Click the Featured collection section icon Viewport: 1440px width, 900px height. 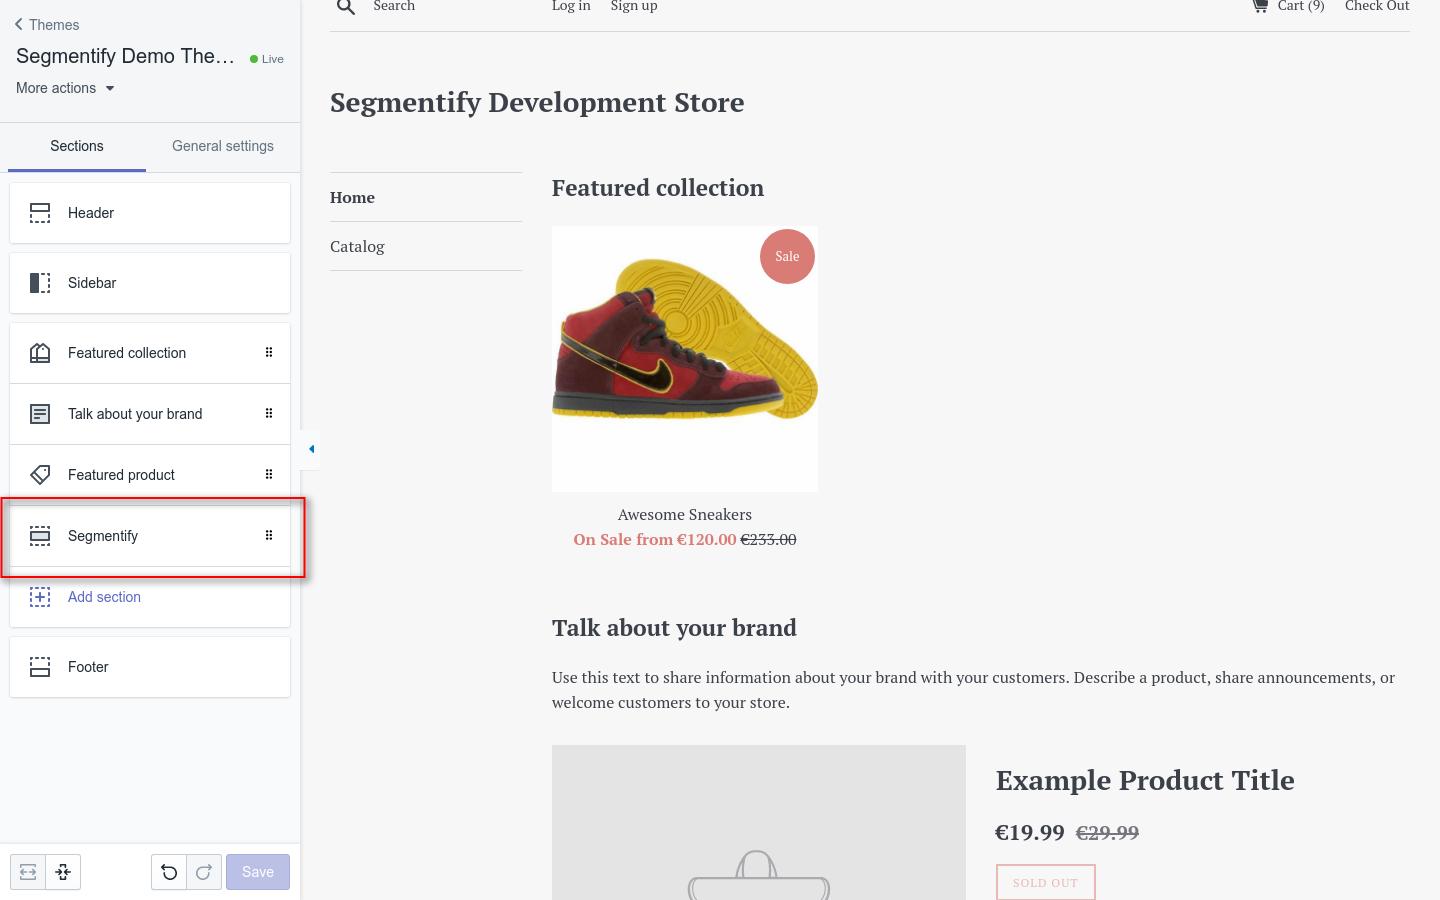tap(40, 353)
